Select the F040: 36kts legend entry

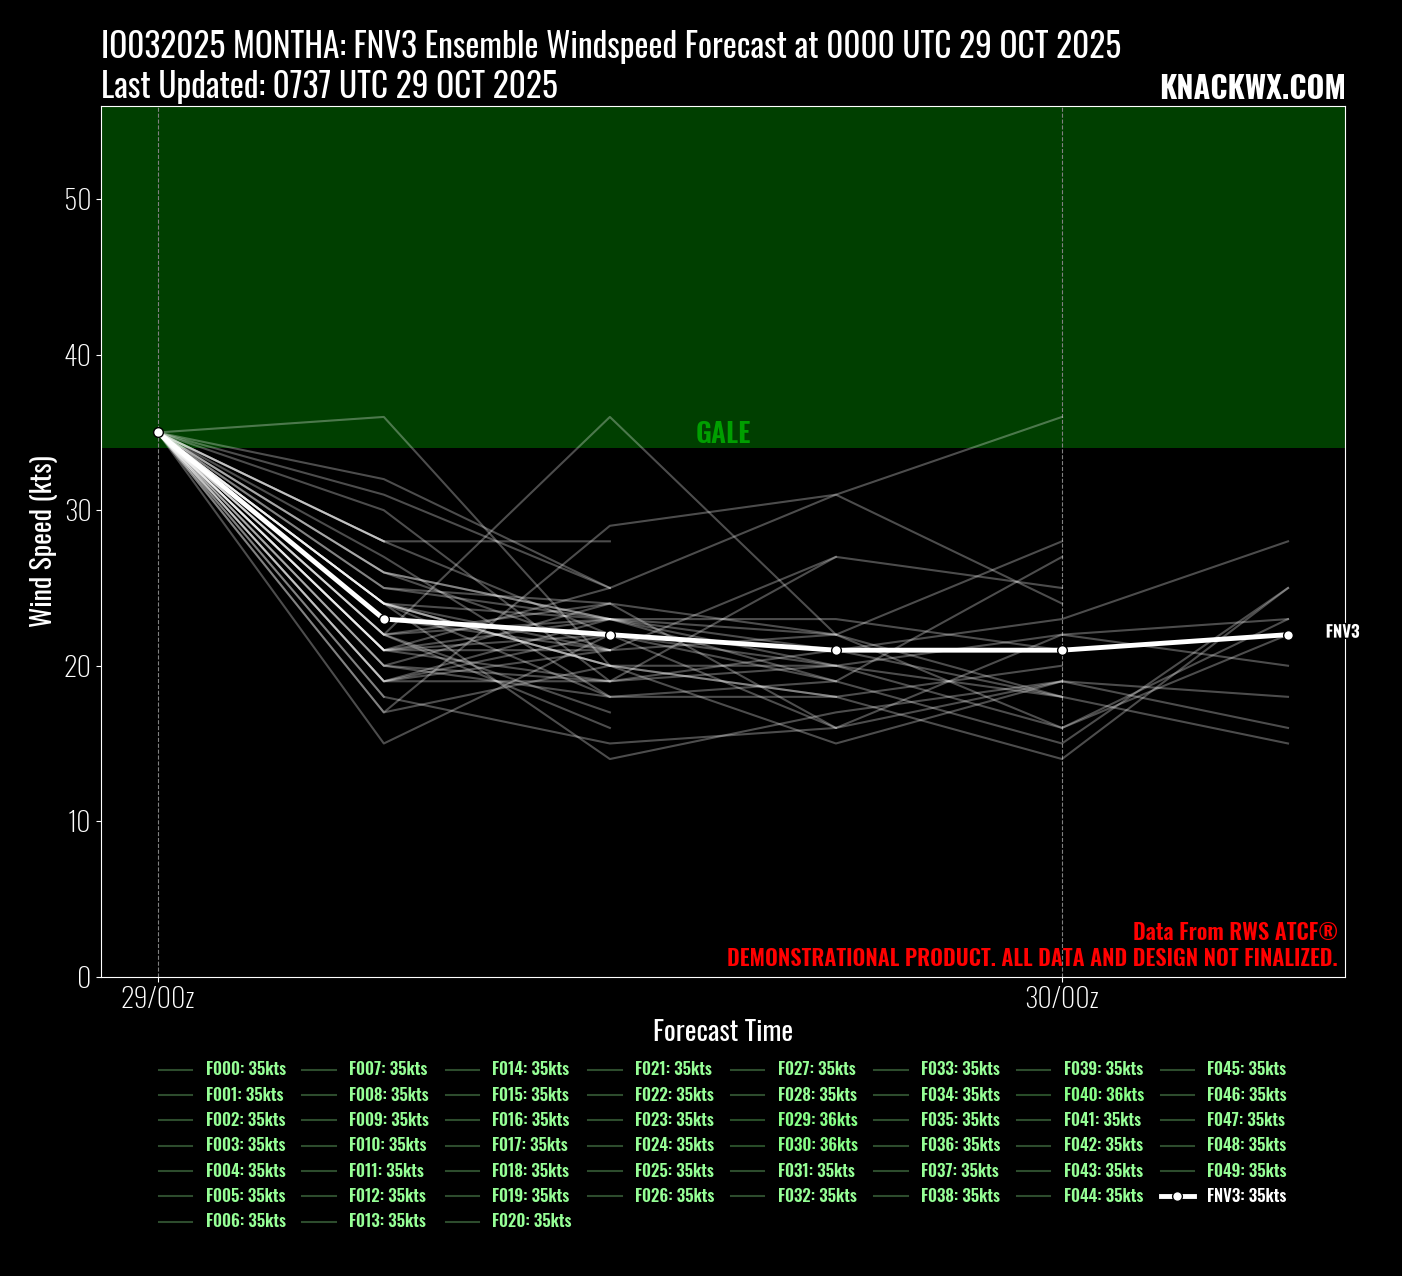pyautogui.click(x=1103, y=1095)
